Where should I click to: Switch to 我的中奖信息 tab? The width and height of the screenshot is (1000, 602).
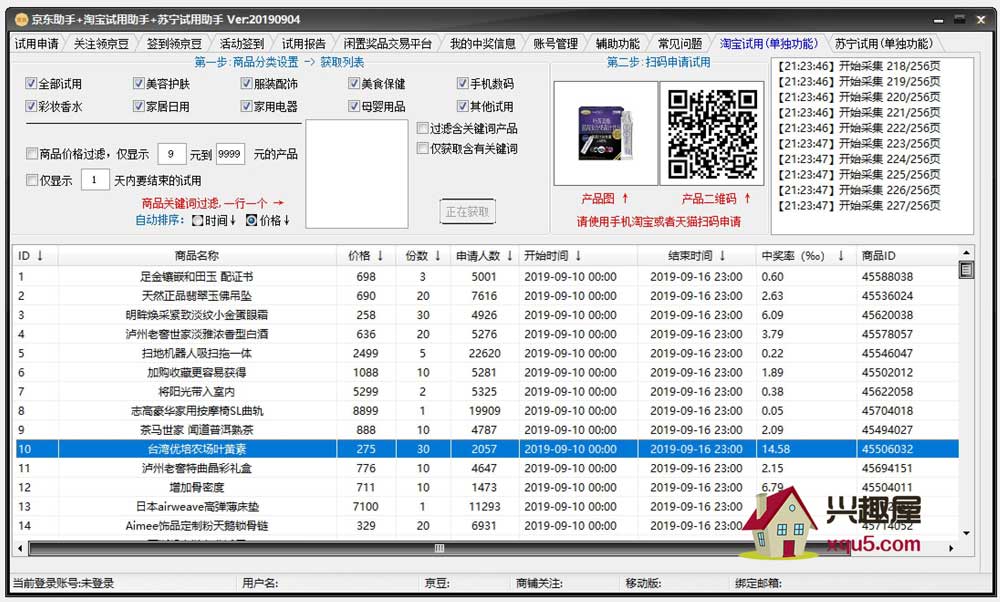[x=482, y=43]
